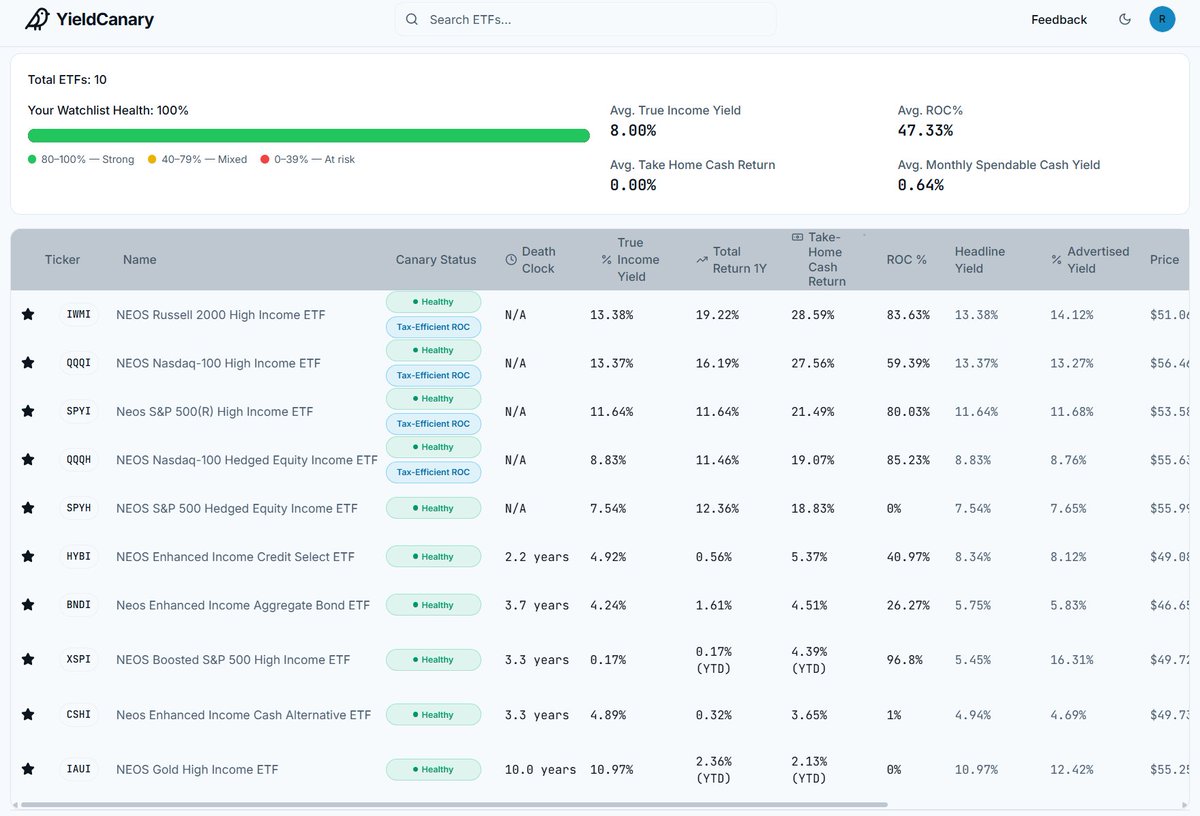
Task: Unstar IWMI from watchlist
Action: click(x=28, y=315)
